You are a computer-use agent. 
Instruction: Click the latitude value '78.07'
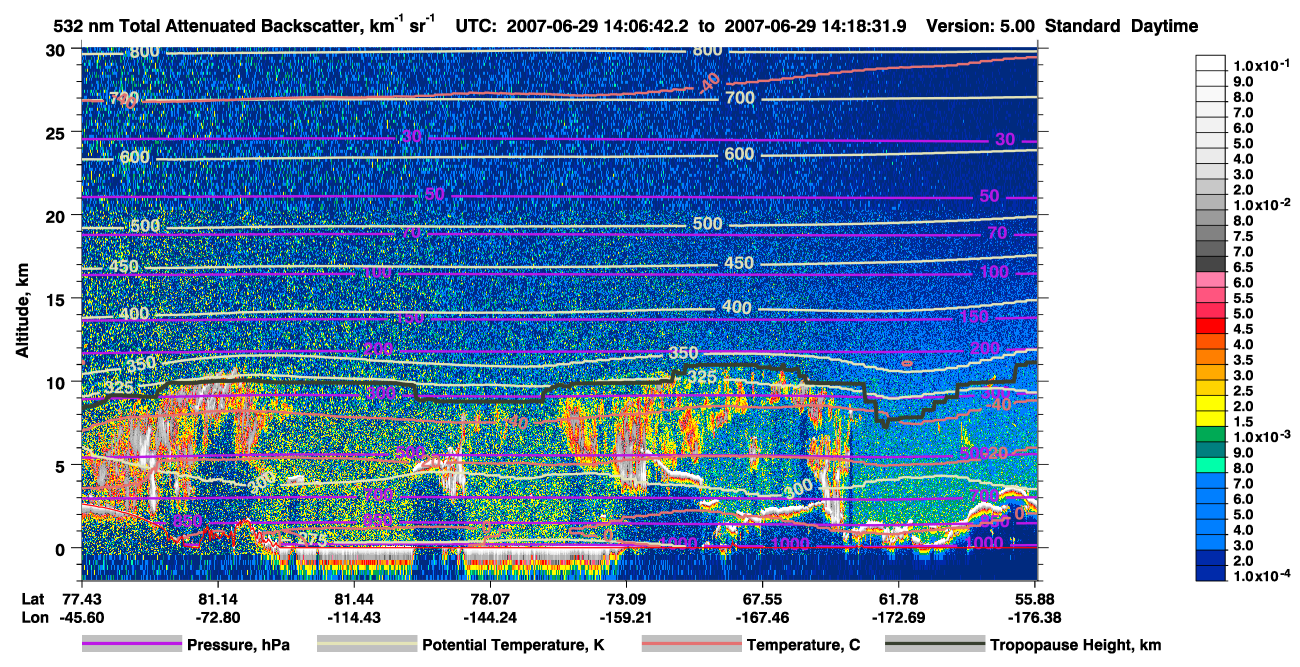click(x=490, y=599)
